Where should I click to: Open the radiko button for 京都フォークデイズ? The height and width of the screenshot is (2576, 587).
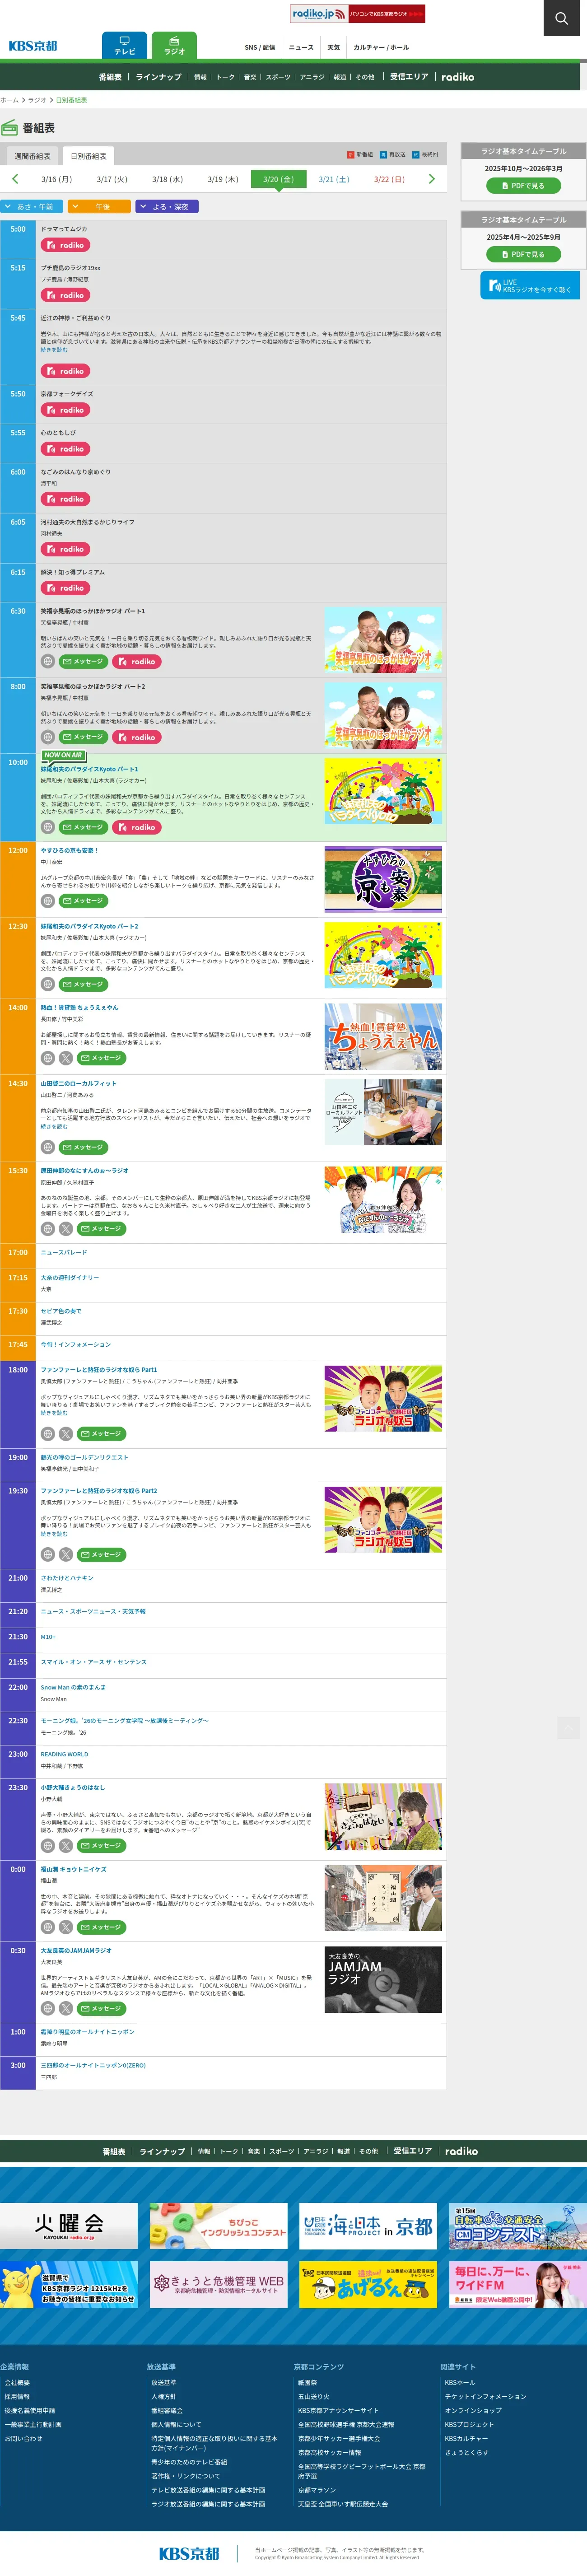coord(66,410)
